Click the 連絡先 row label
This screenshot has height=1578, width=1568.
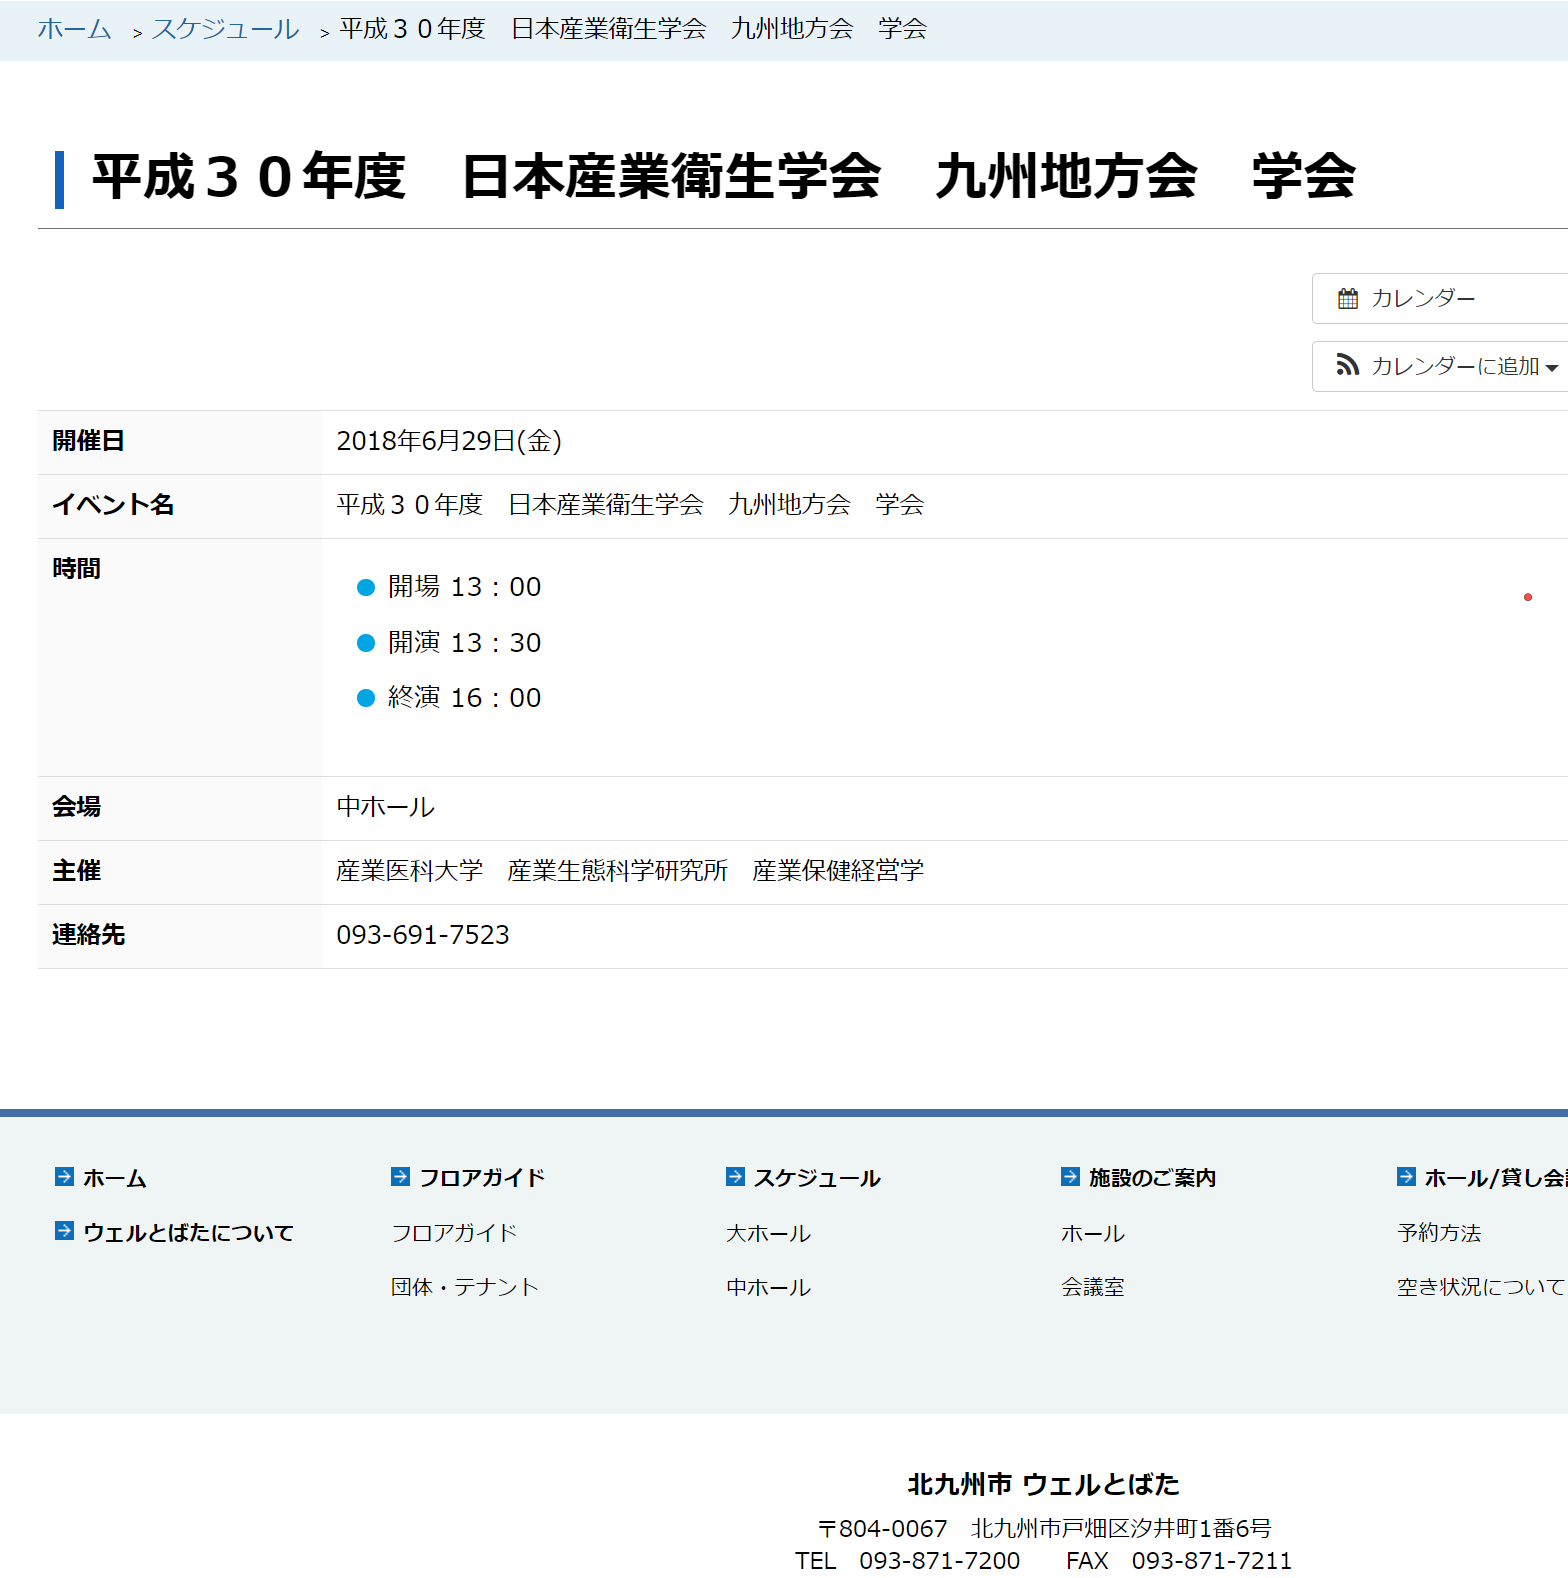(88, 935)
